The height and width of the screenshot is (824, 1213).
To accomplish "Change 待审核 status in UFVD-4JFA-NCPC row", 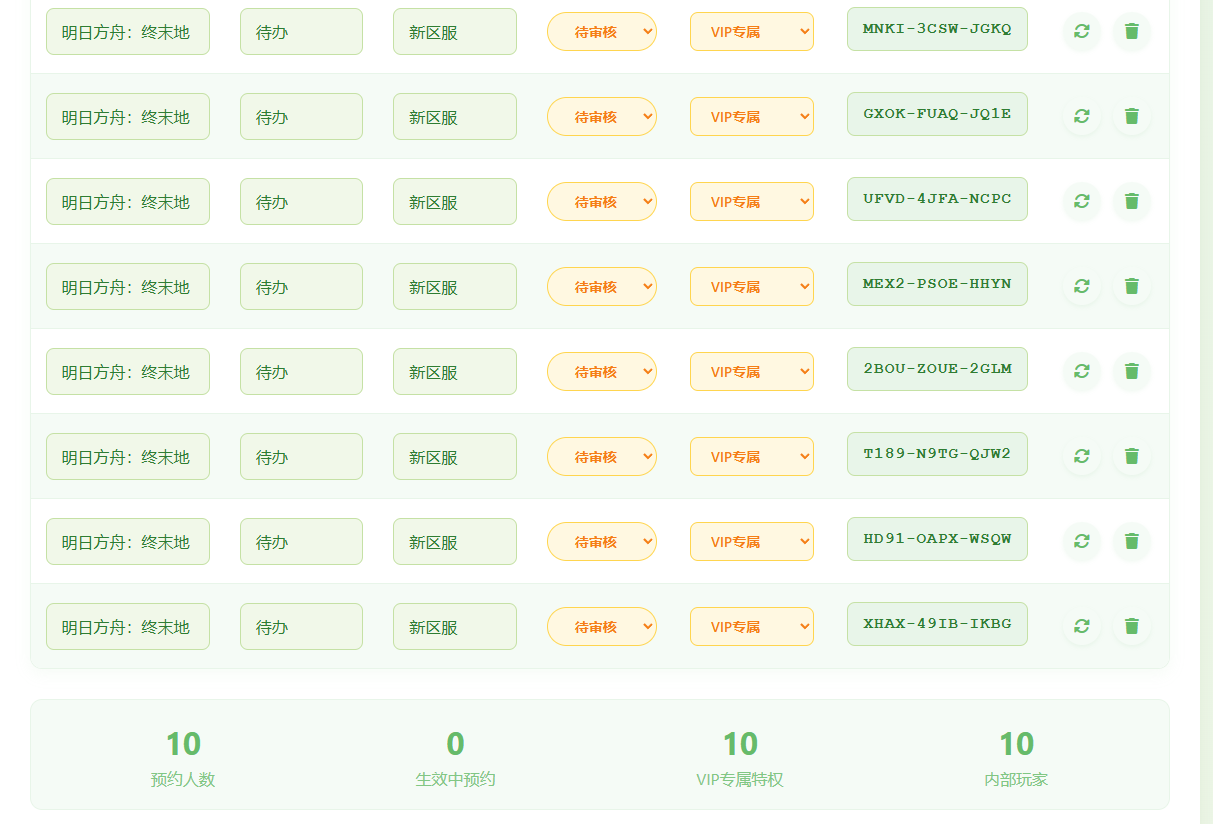I will (x=602, y=202).
